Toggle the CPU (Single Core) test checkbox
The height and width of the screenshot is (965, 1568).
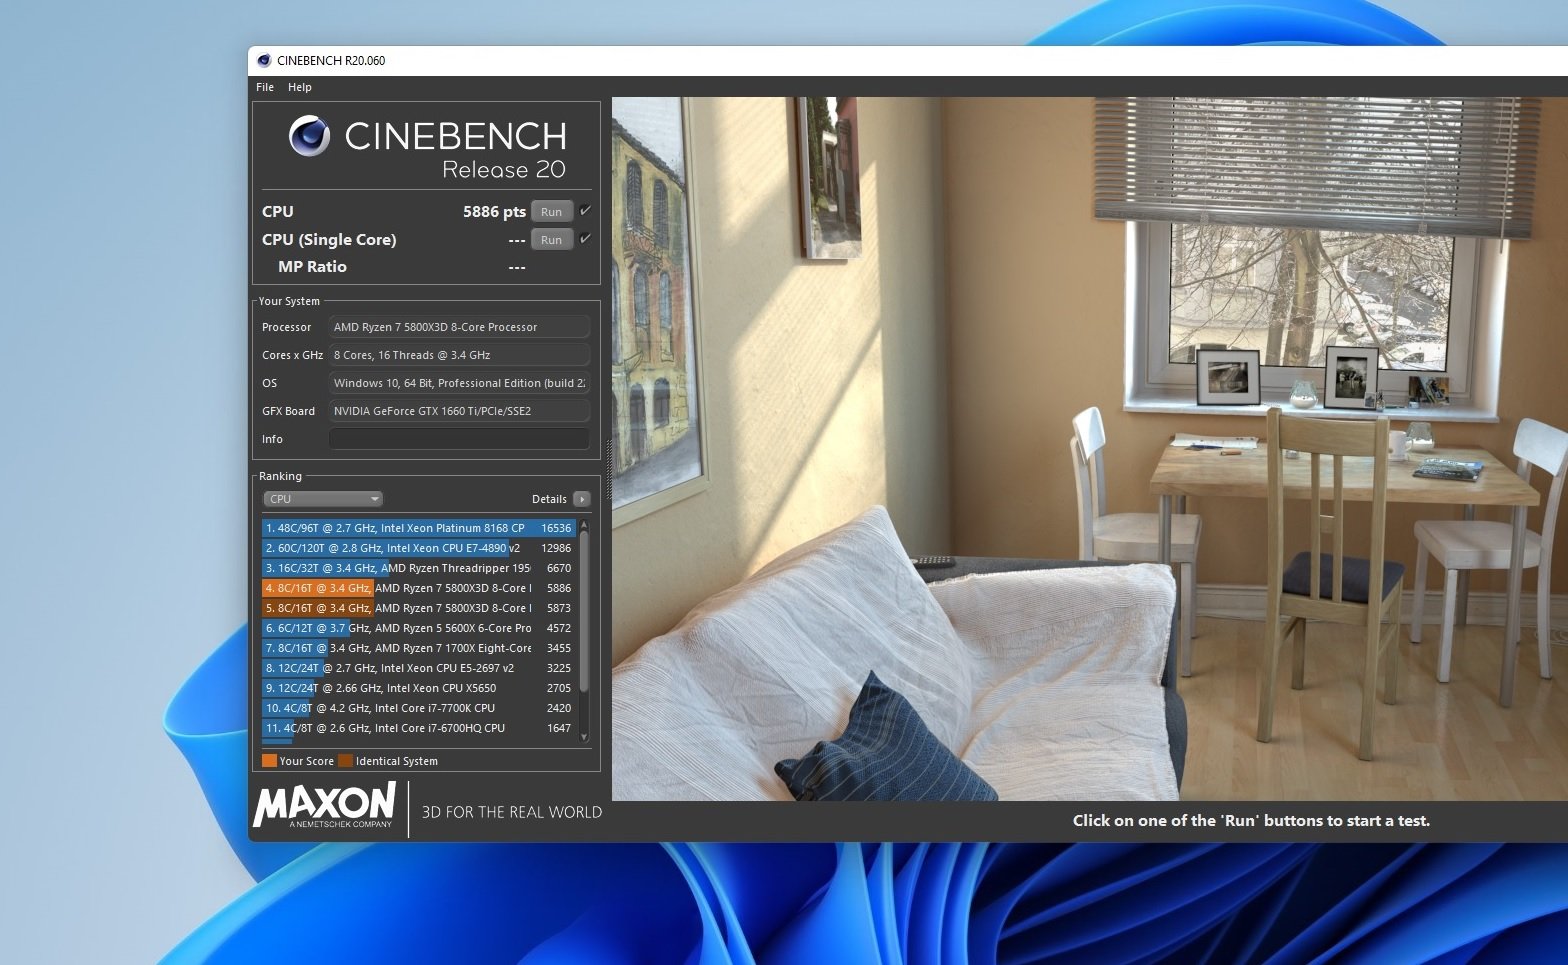point(585,239)
